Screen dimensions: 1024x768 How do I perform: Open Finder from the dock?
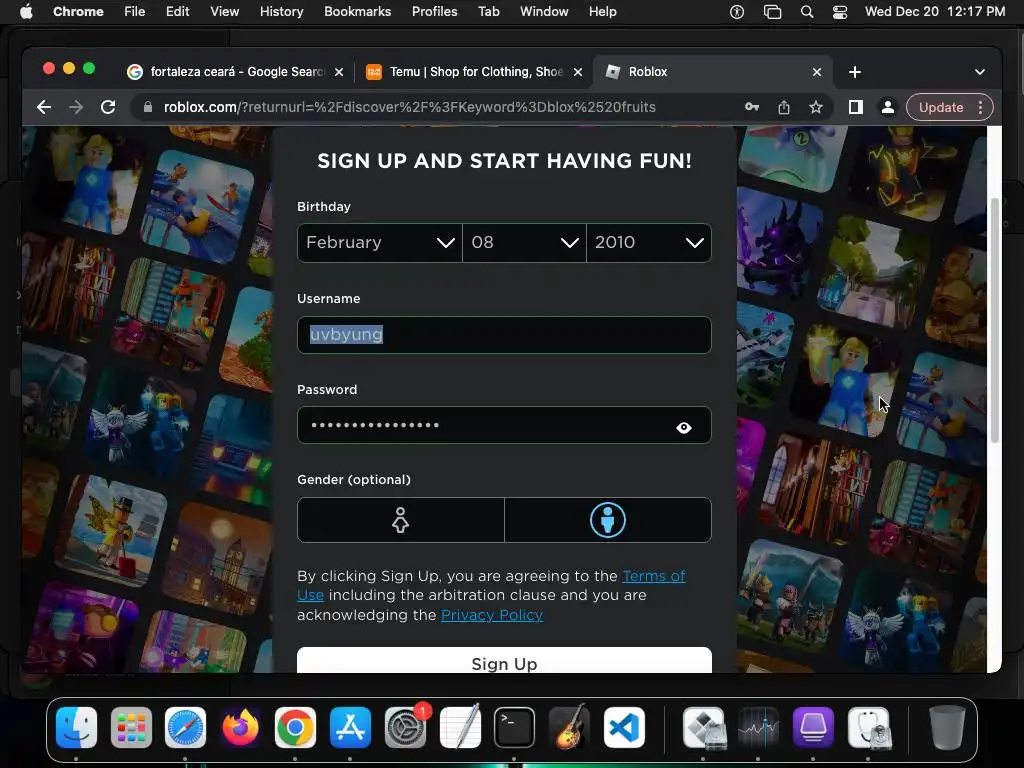pyautogui.click(x=76, y=727)
